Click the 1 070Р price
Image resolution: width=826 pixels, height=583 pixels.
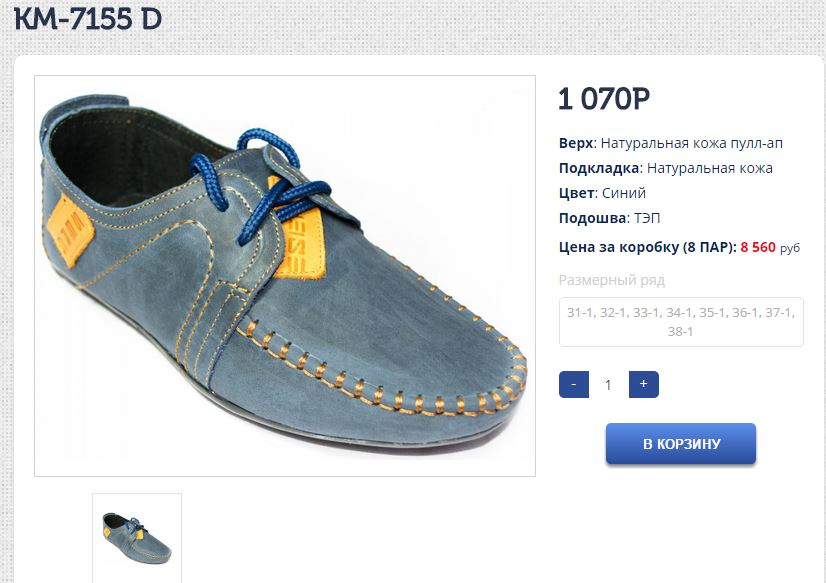[604, 100]
